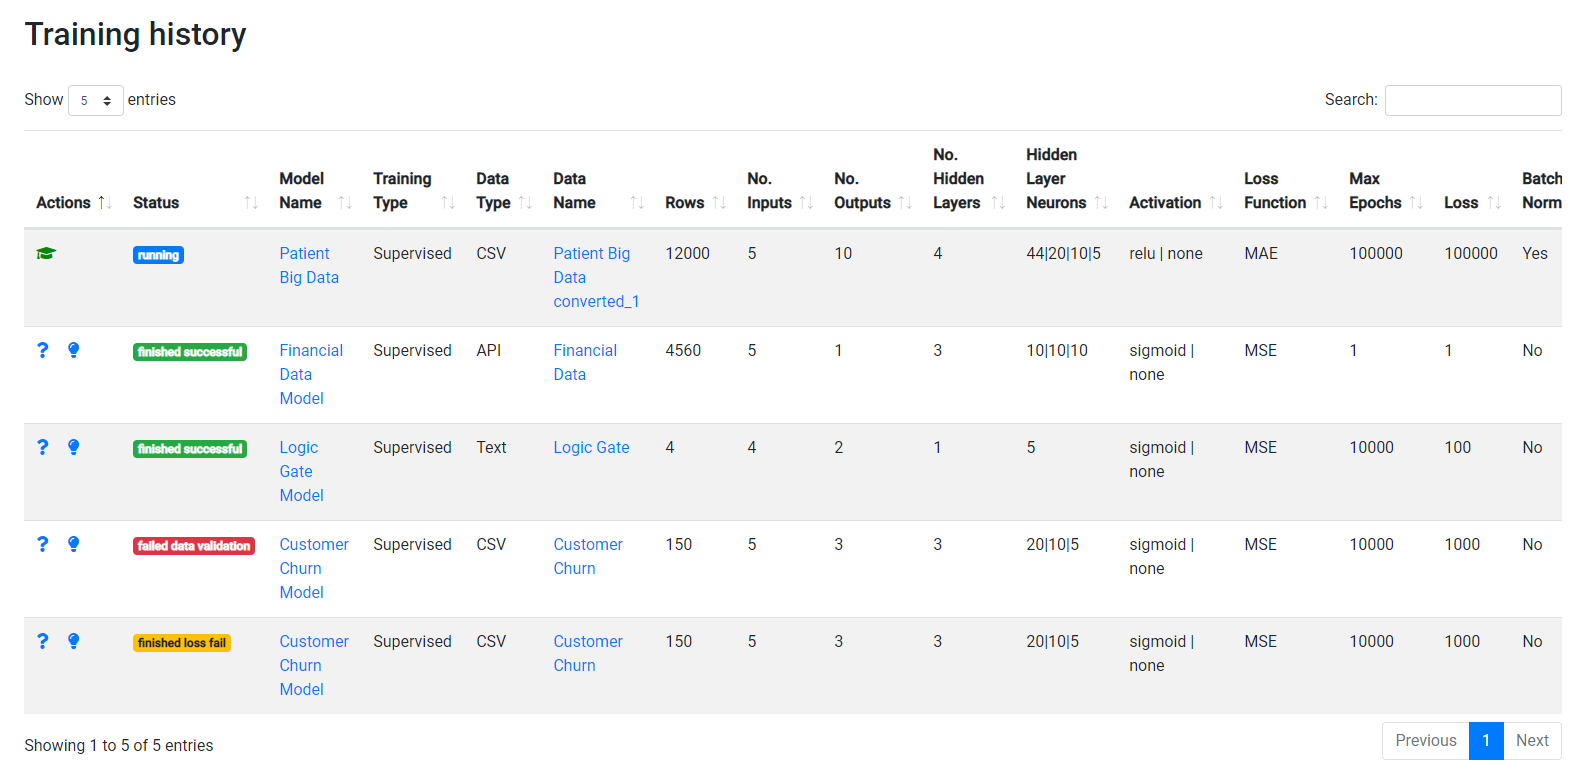The width and height of the screenshot is (1581, 762).
Task: Open Customer Churn Model in loss fail row
Action: coord(314,666)
